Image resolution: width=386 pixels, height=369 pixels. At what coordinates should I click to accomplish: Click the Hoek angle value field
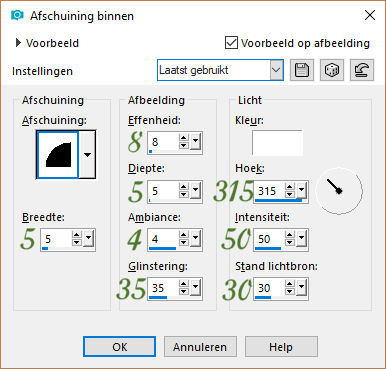269,192
